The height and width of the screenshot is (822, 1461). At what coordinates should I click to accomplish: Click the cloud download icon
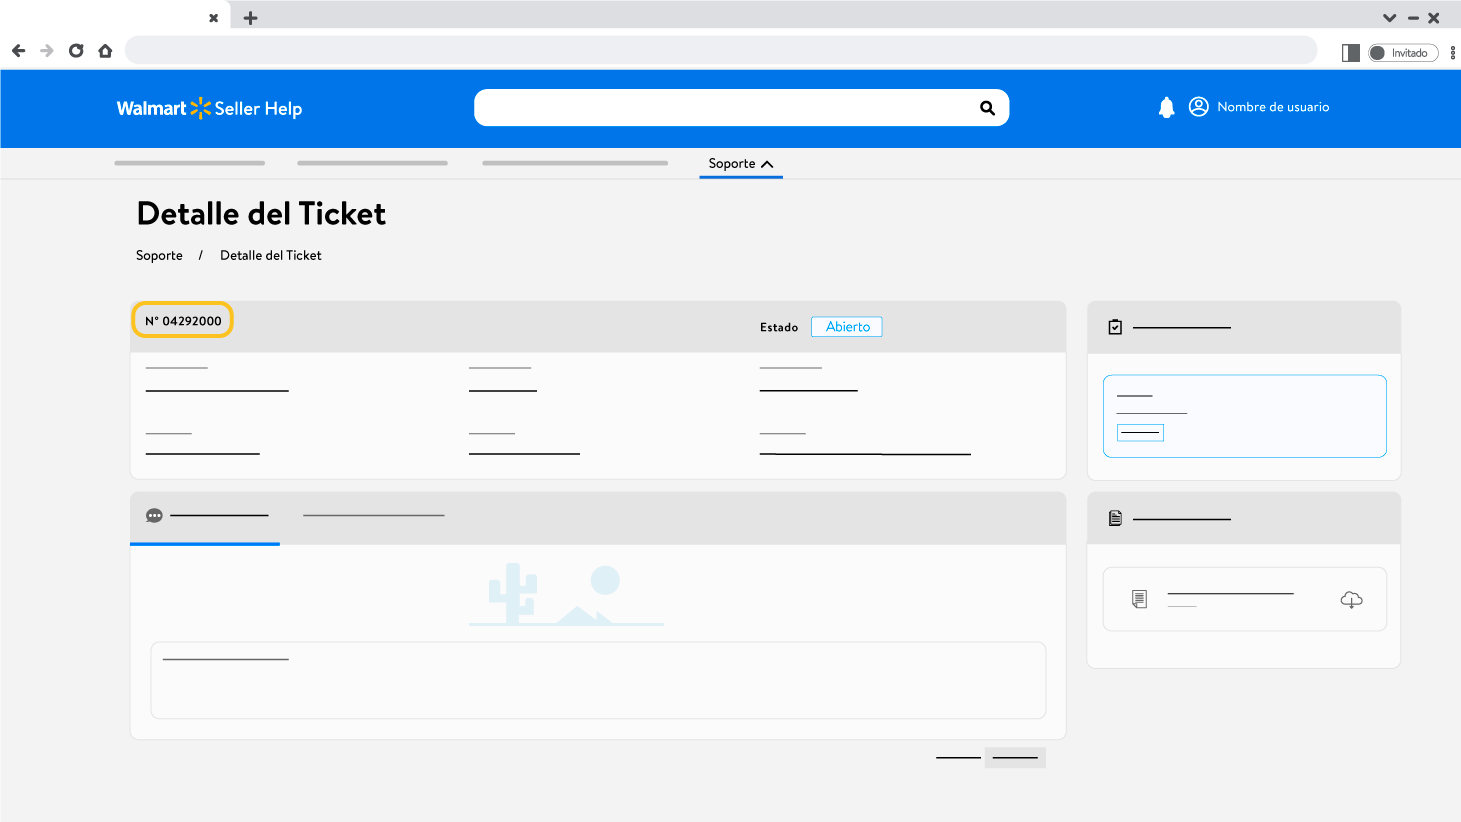(1351, 600)
